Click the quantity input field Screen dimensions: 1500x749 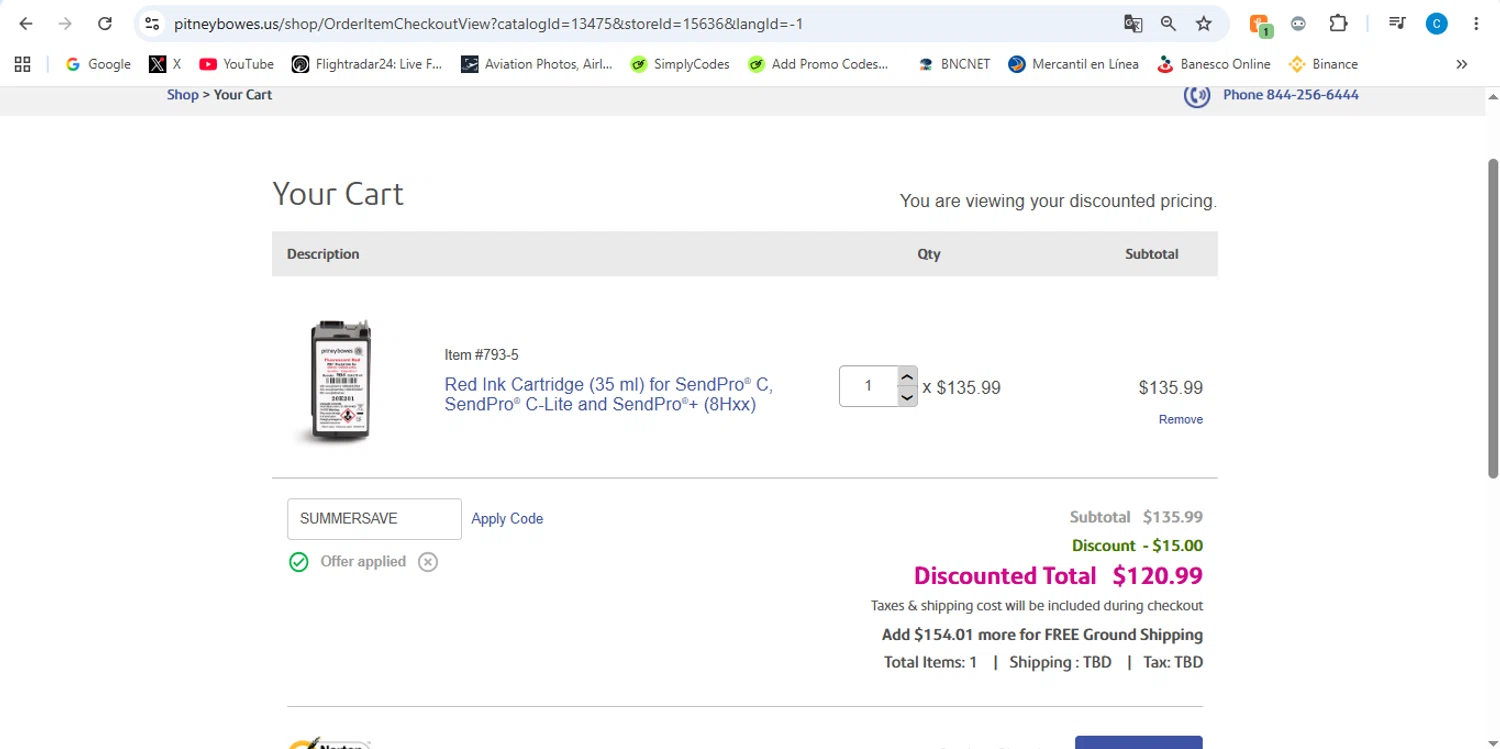pyautogui.click(x=868, y=387)
